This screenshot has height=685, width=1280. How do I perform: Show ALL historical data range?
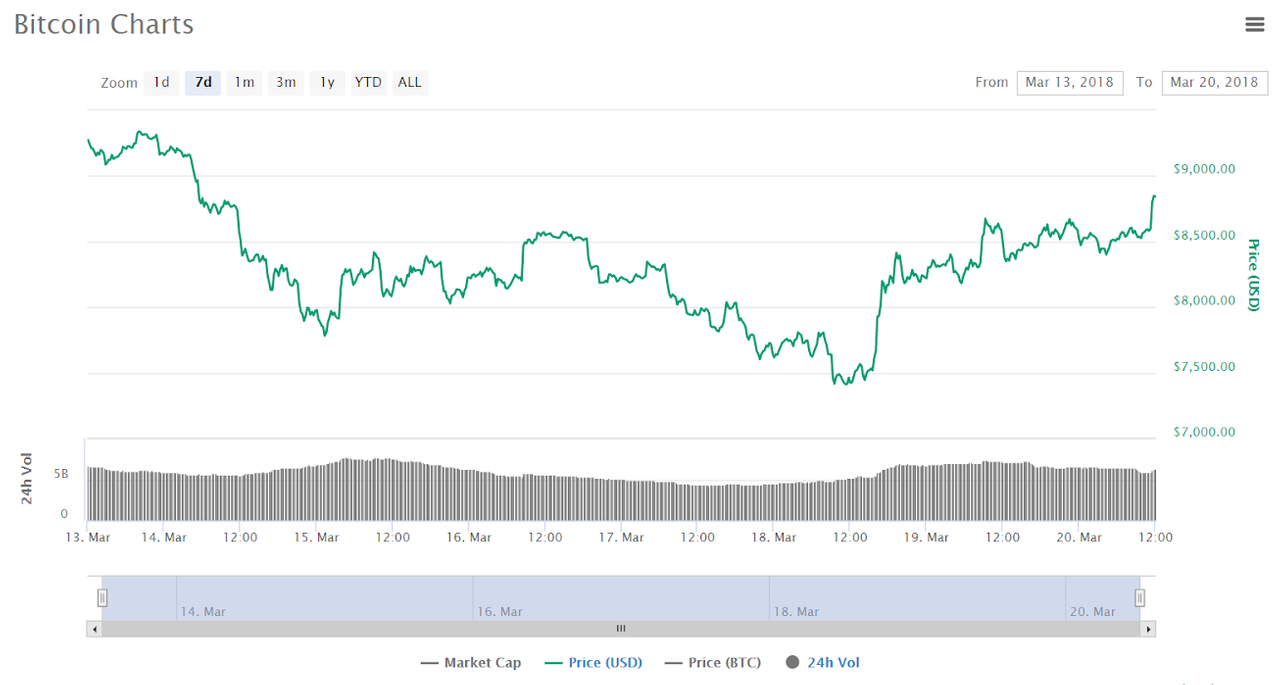tap(410, 82)
